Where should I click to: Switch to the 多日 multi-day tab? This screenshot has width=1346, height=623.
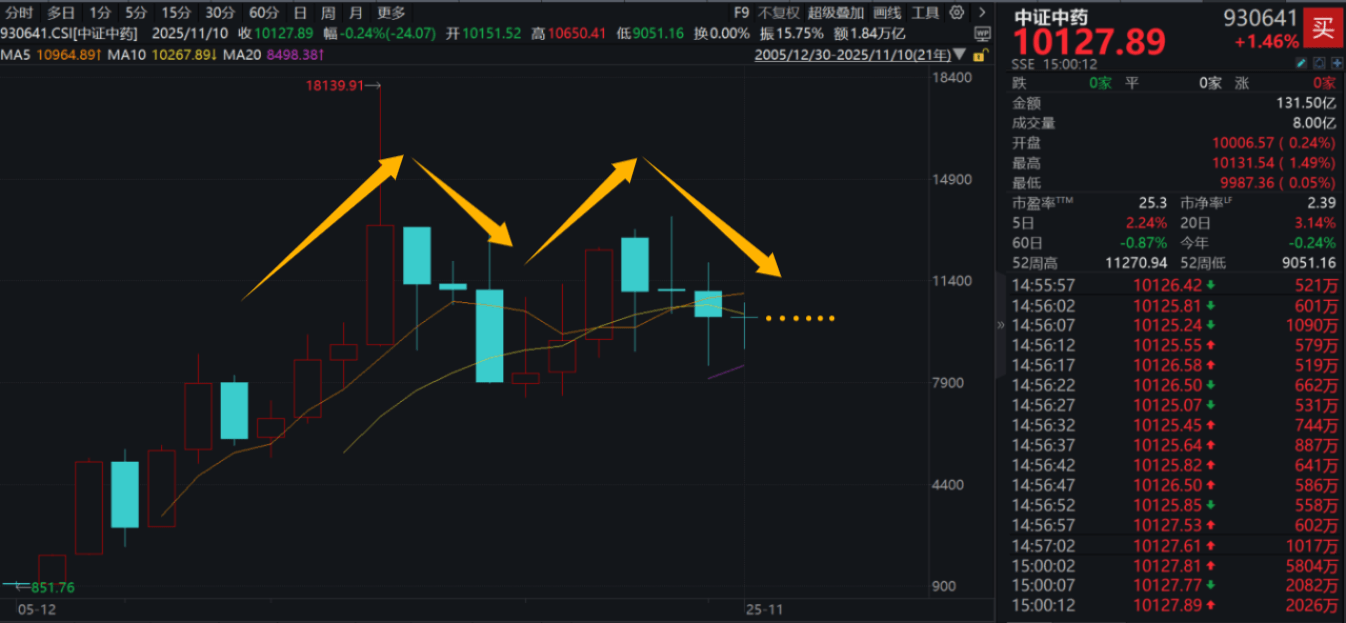62,13
